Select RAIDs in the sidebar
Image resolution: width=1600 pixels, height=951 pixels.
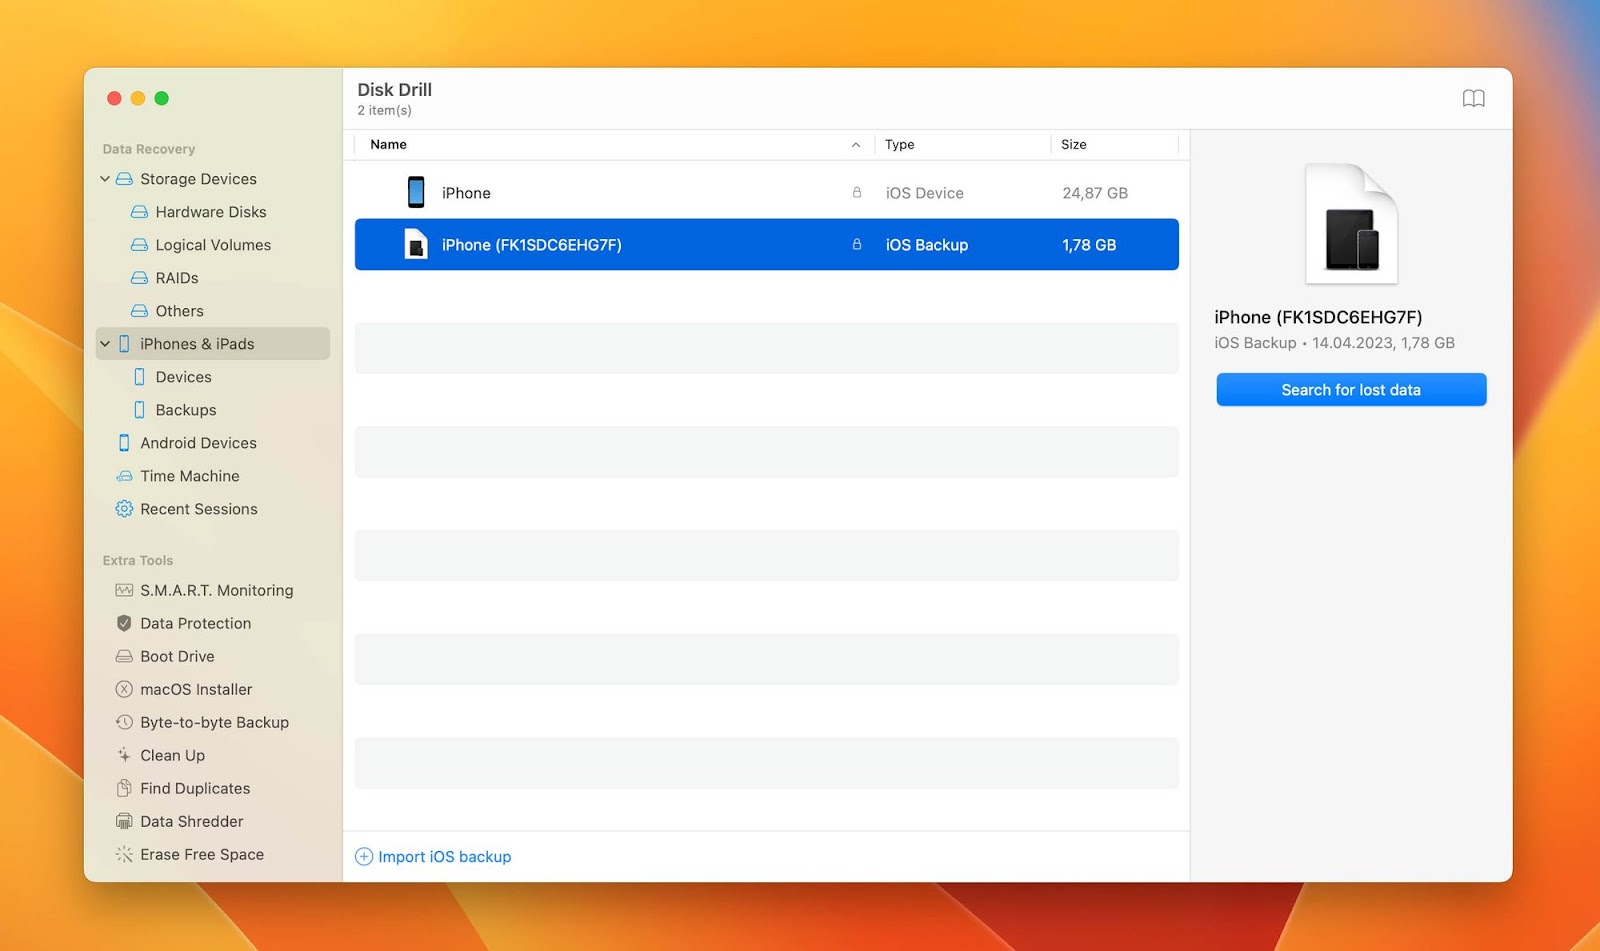(177, 278)
